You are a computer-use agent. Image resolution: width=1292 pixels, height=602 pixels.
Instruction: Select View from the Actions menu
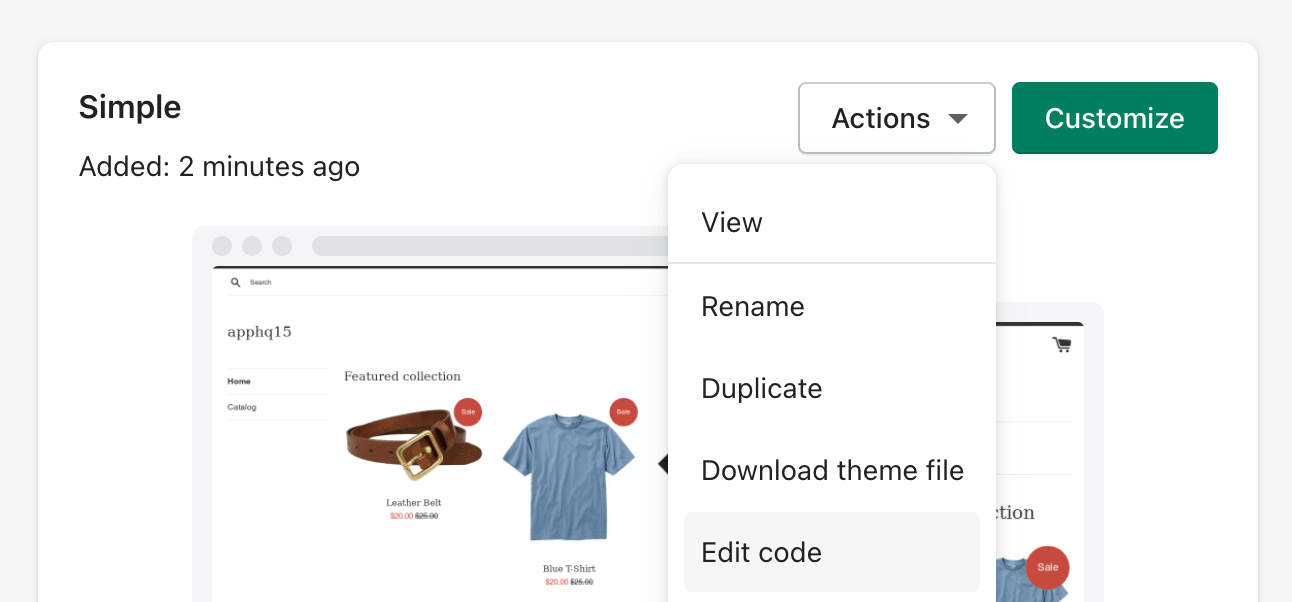pos(732,222)
